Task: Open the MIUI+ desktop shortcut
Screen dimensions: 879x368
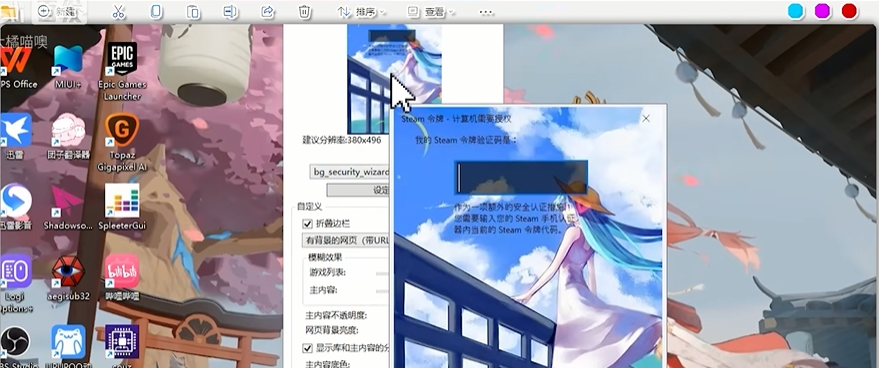Action: point(68,67)
